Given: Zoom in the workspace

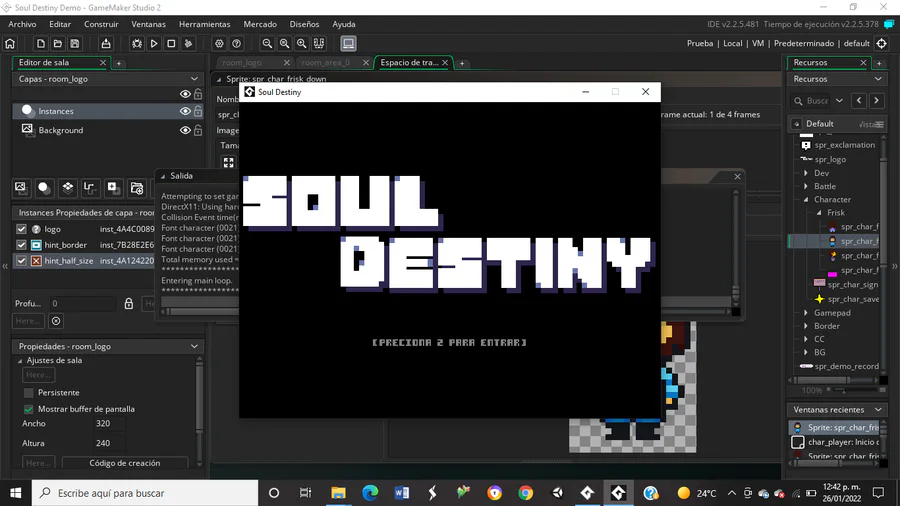Looking at the screenshot, I should point(301,44).
